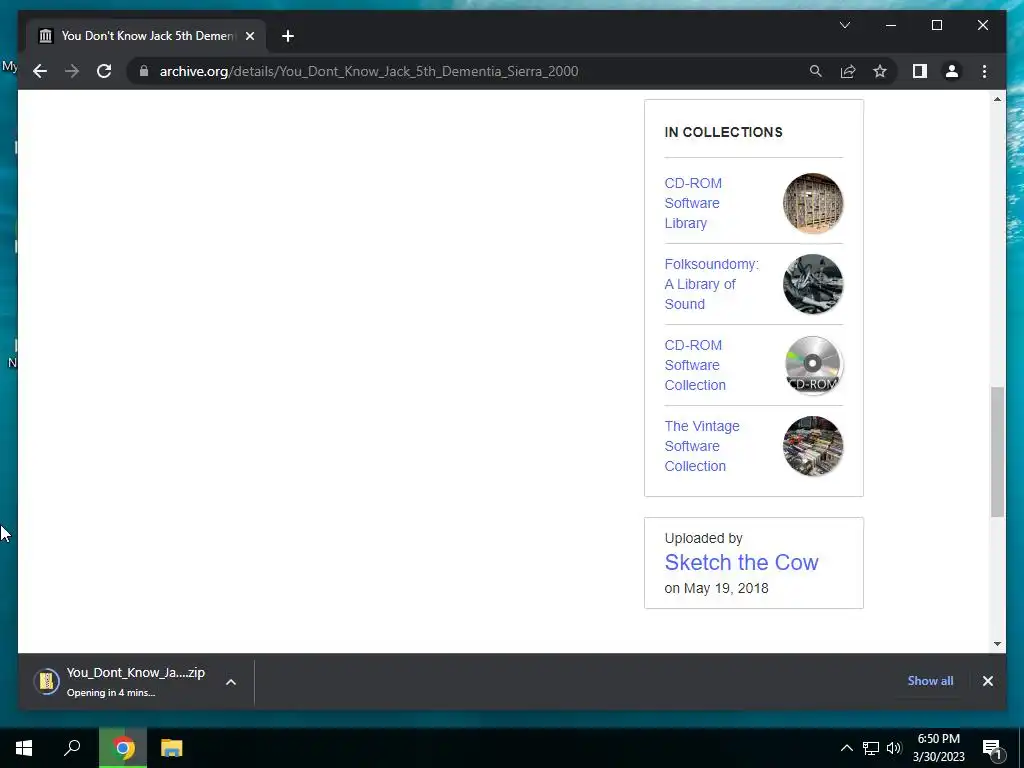This screenshot has width=1024, height=768.
Task: Open the clock and calendar flyout
Action: pos(938,748)
